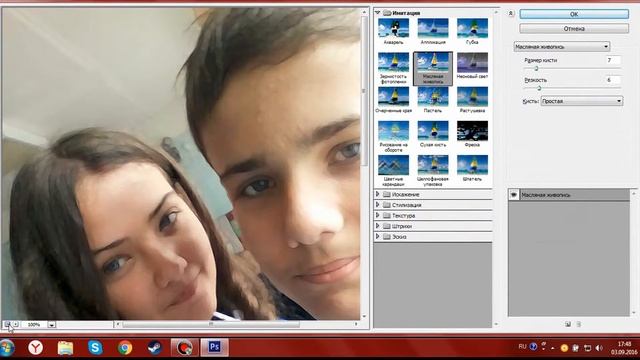Viewport: 640px width, 360px height.
Task: Click the volume speaker tray icon
Action: [599, 348]
